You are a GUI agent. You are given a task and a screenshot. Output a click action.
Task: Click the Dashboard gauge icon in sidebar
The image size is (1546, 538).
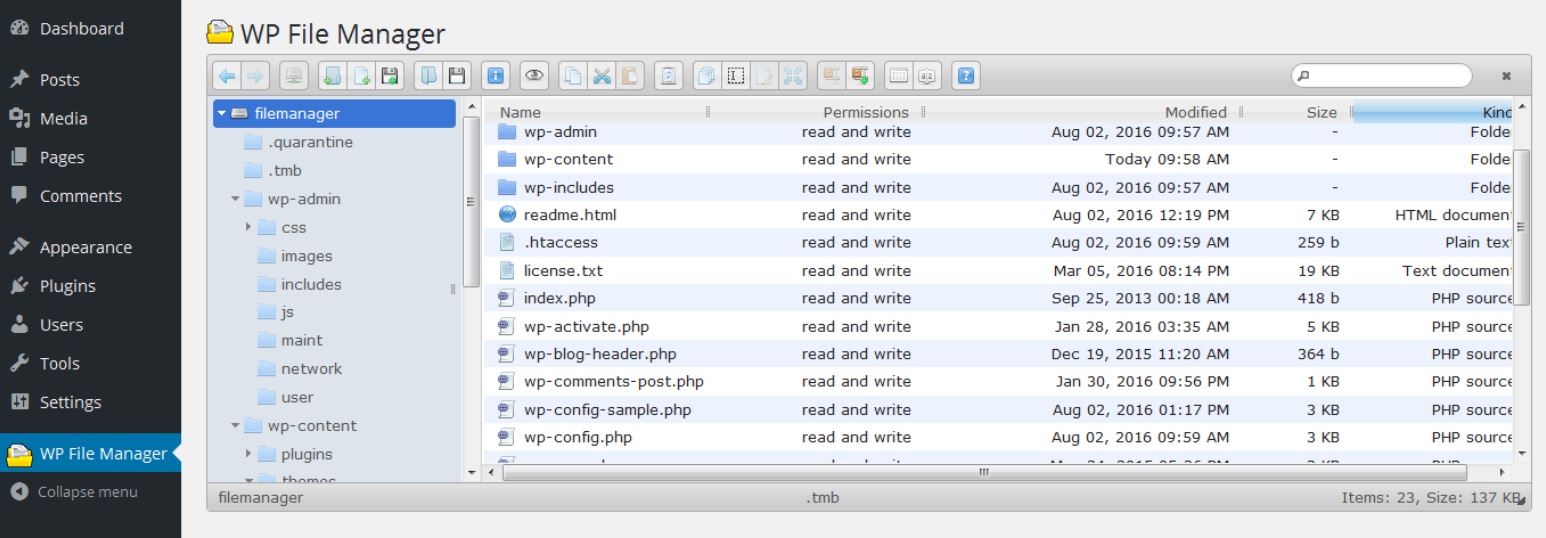(x=19, y=28)
